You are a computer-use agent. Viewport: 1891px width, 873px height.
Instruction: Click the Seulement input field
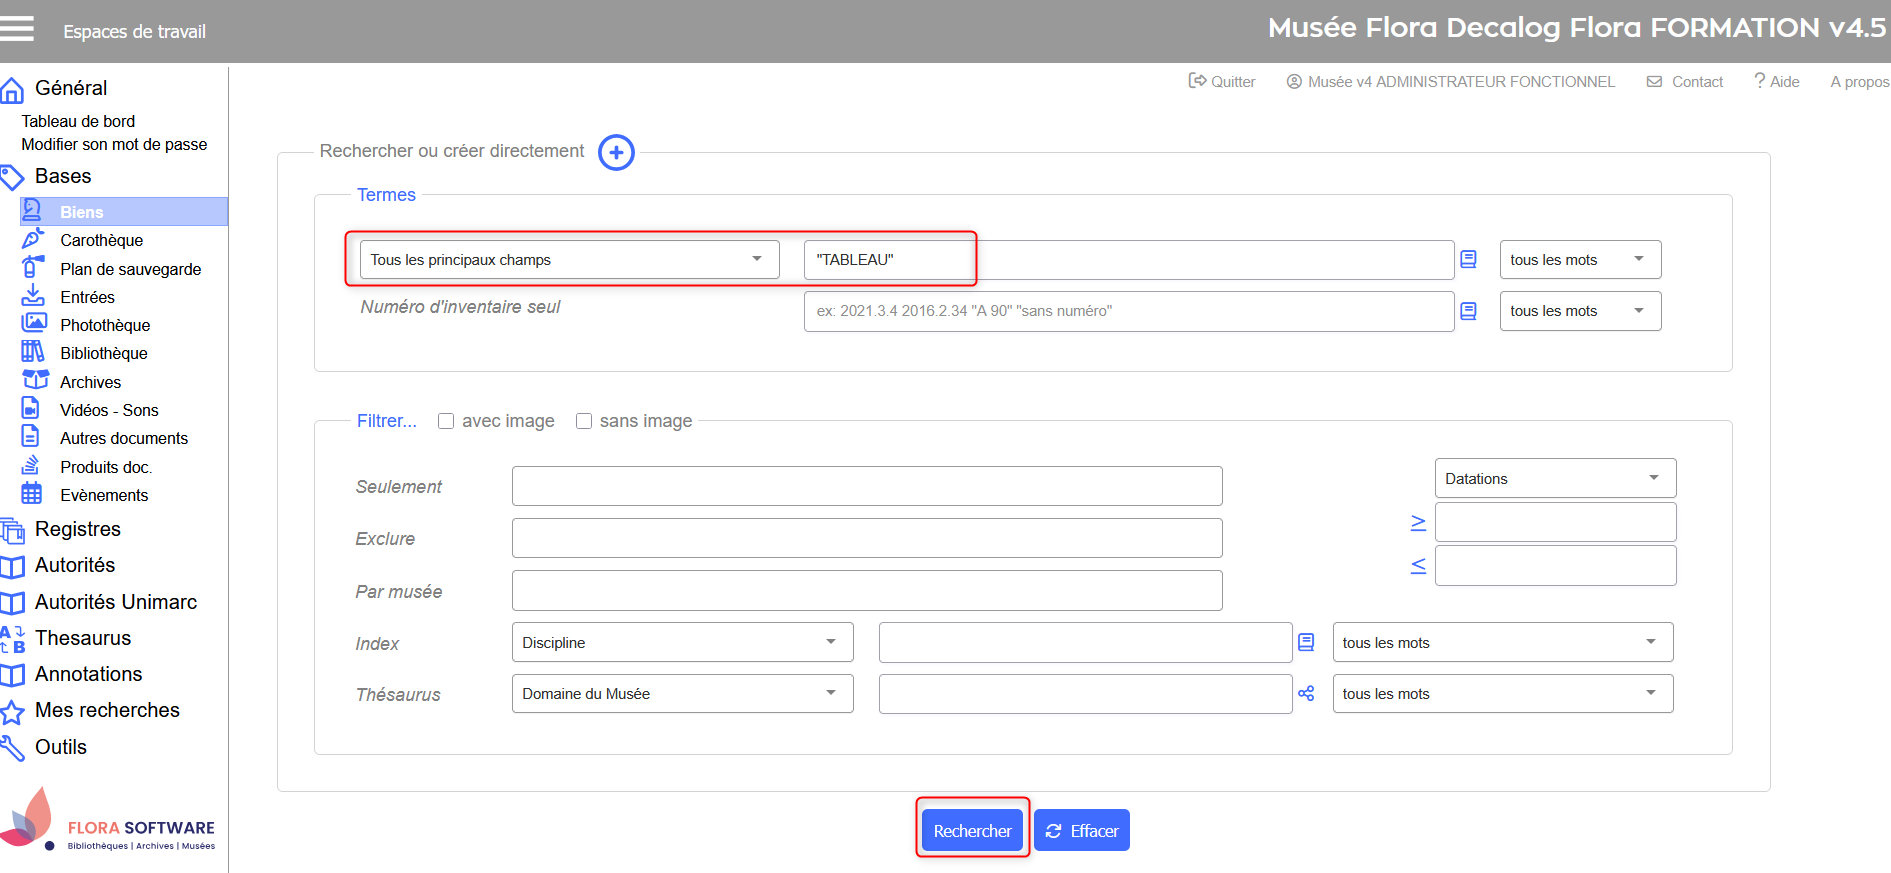[866, 486]
